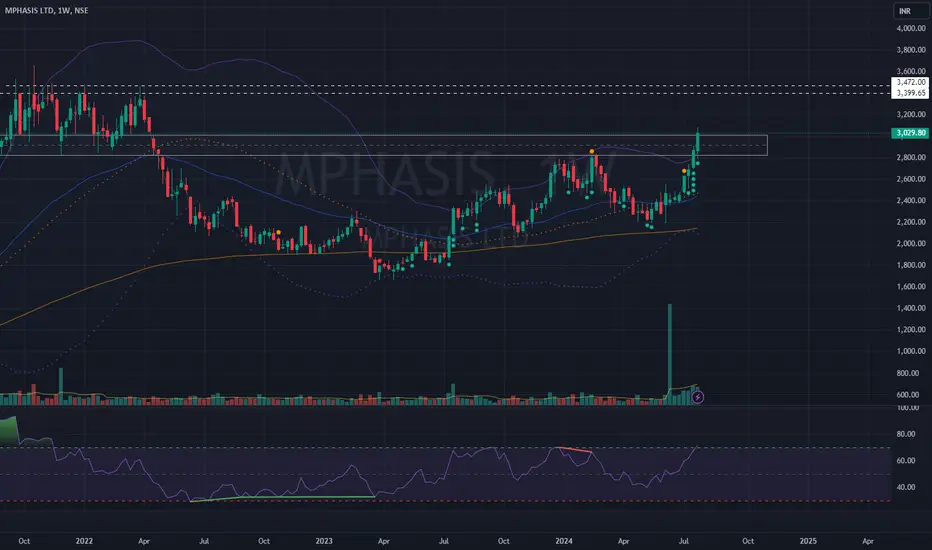The height and width of the screenshot is (550, 932).
Task: Click the 2,000.00 price axis label
Action: (x=911, y=243)
